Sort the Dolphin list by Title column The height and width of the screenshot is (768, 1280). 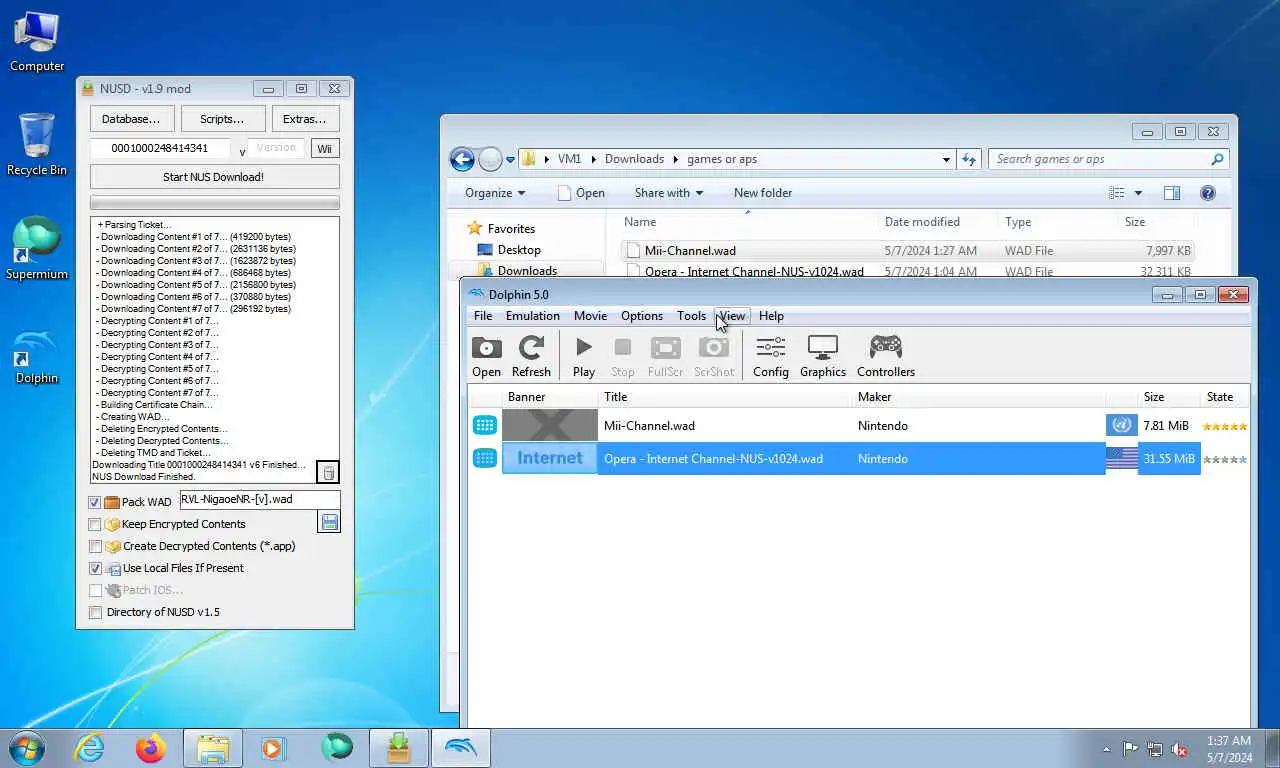click(x=726, y=397)
